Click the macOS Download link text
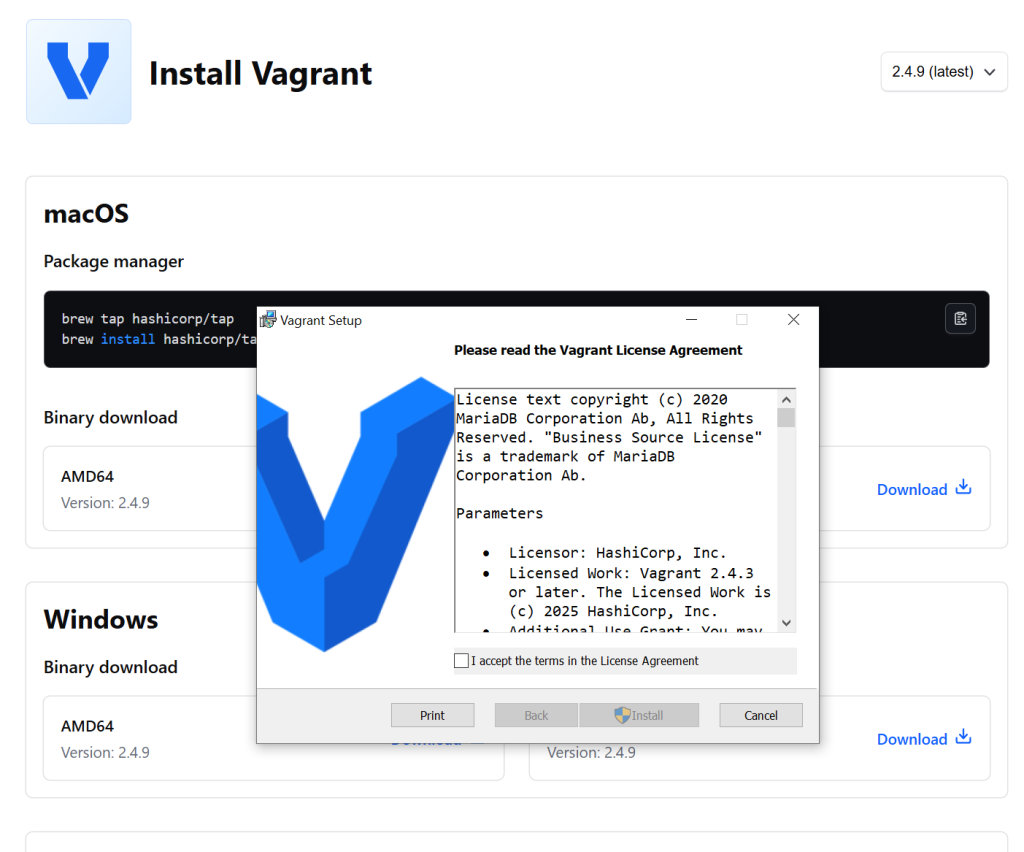Image resolution: width=1024 pixels, height=852 pixels. pyautogui.click(x=911, y=489)
